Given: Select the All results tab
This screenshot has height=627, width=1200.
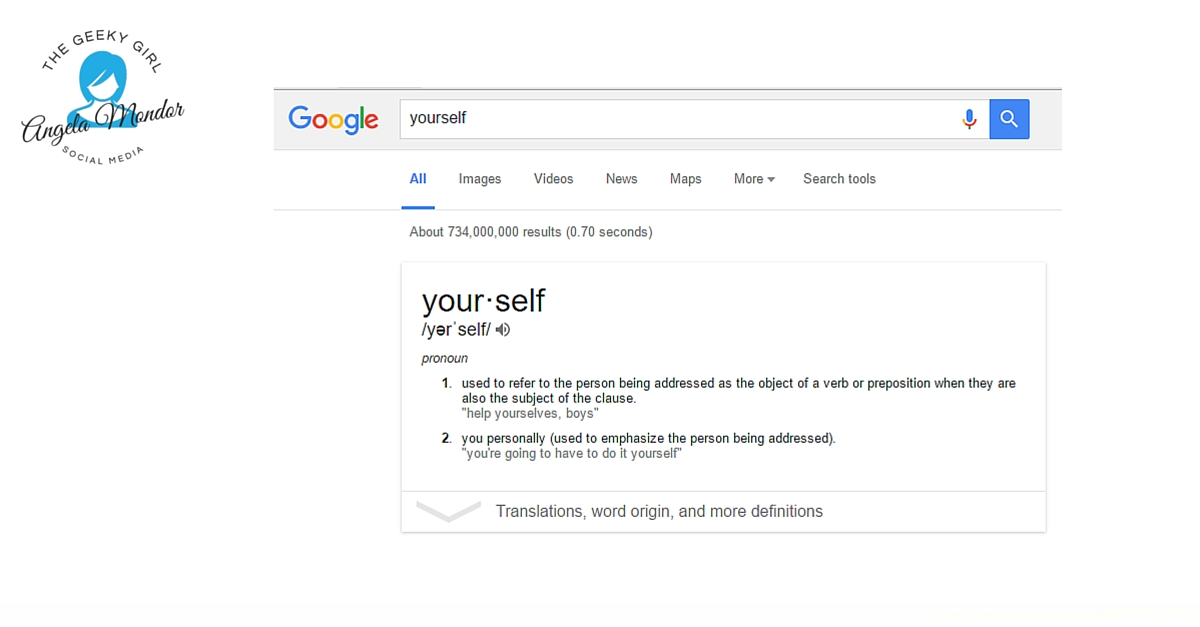Looking at the screenshot, I should click(418, 179).
